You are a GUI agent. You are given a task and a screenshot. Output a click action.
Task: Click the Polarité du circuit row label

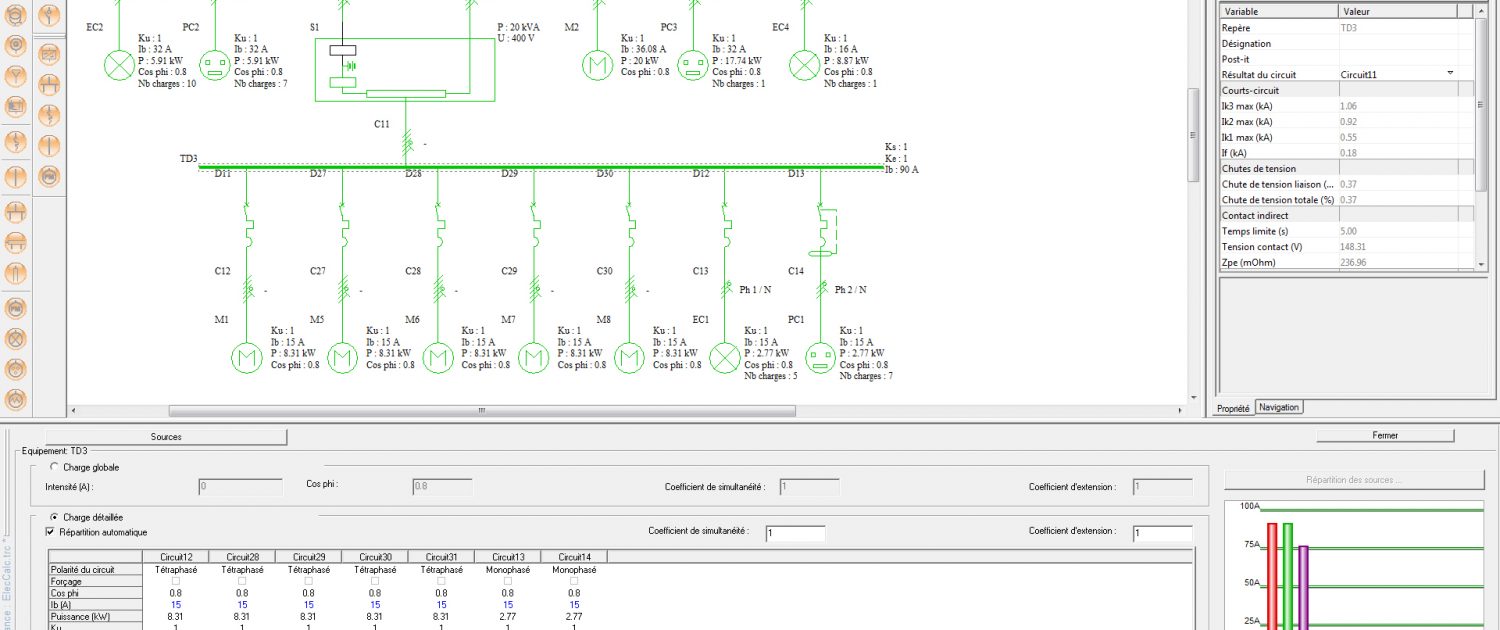point(95,569)
